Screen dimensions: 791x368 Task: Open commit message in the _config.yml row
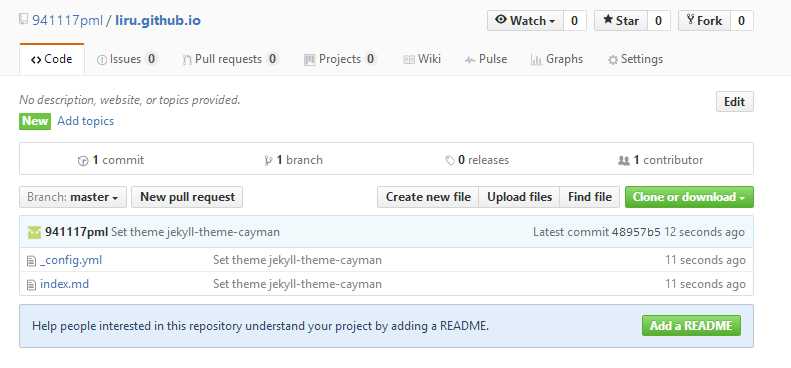[x=297, y=260]
